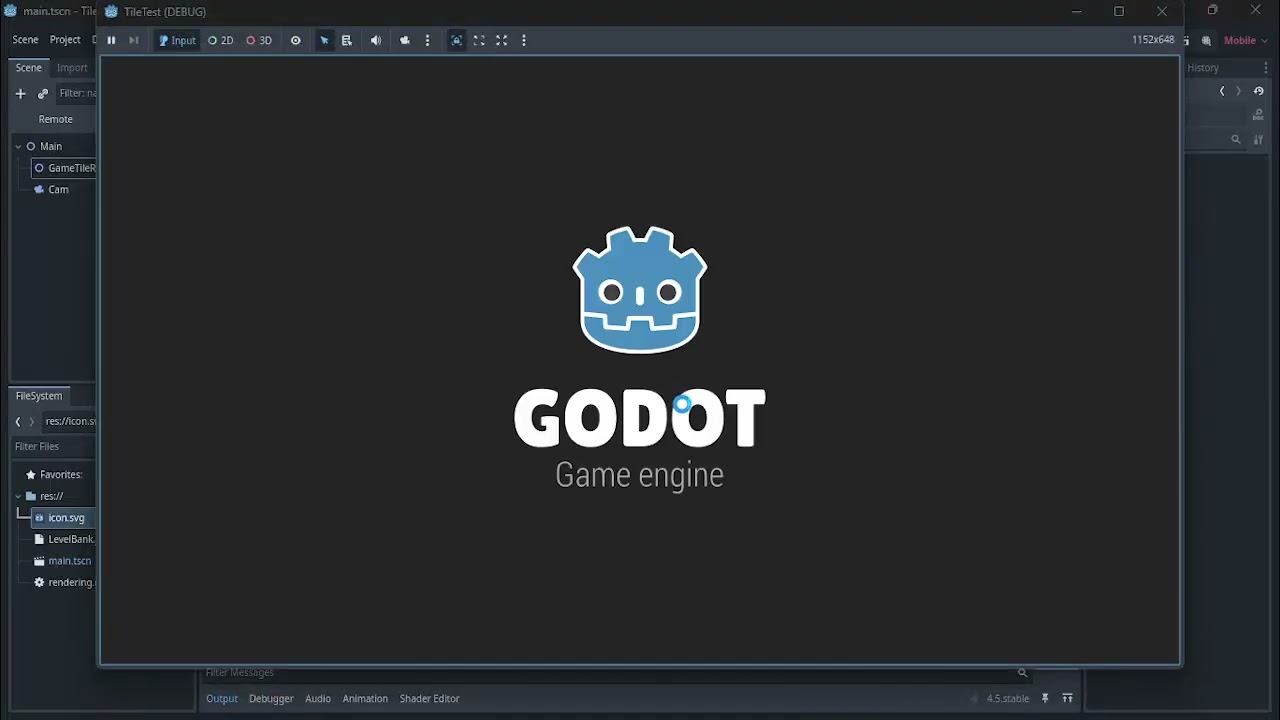
Task: Open documentation via the DOC icon
Action: pos(1258,116)
